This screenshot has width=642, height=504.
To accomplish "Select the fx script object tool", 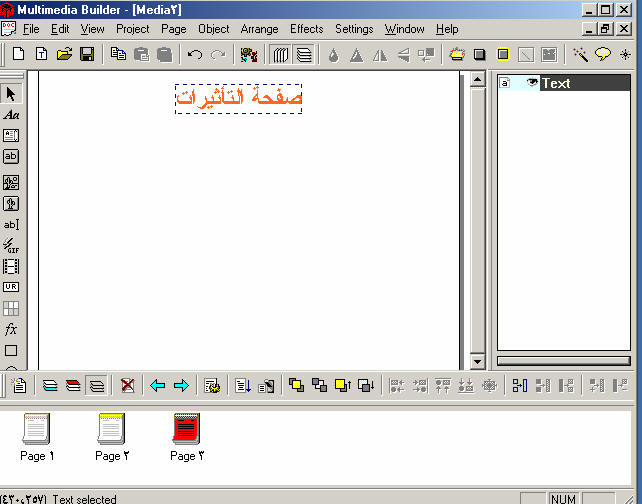I will tap(11, 329).
